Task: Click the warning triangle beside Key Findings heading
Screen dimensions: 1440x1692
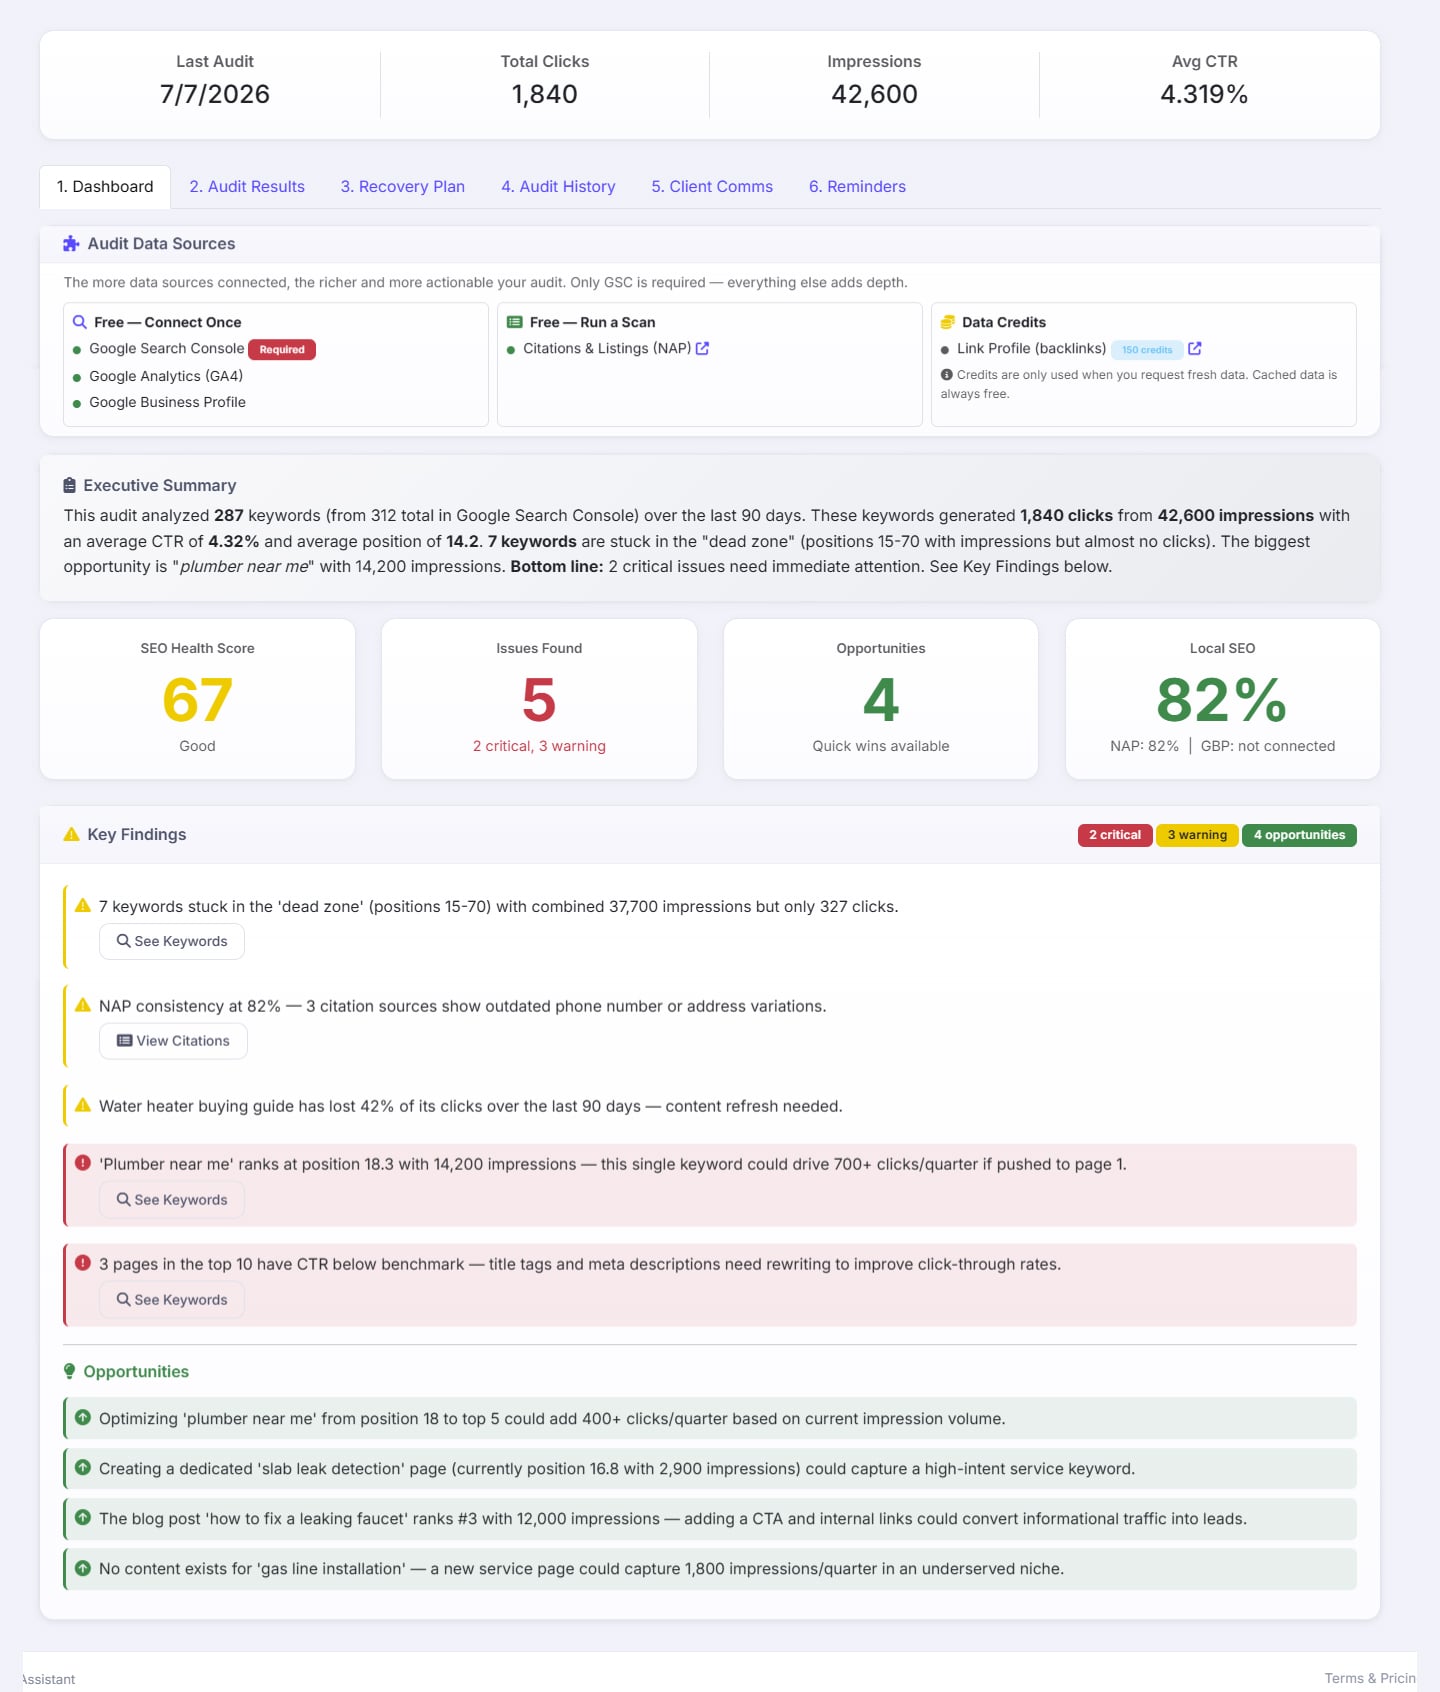Action: point(71,834)
